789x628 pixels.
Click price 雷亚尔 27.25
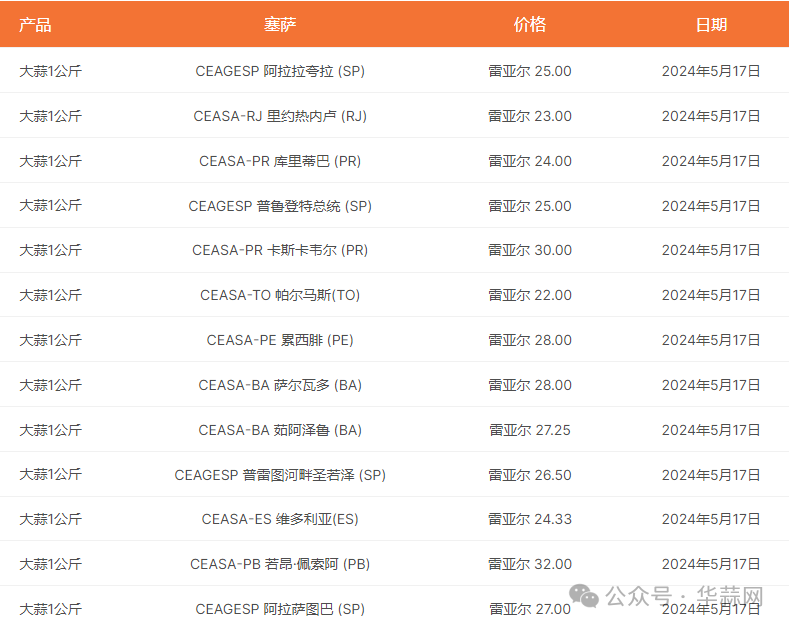[x=530, y=430]
